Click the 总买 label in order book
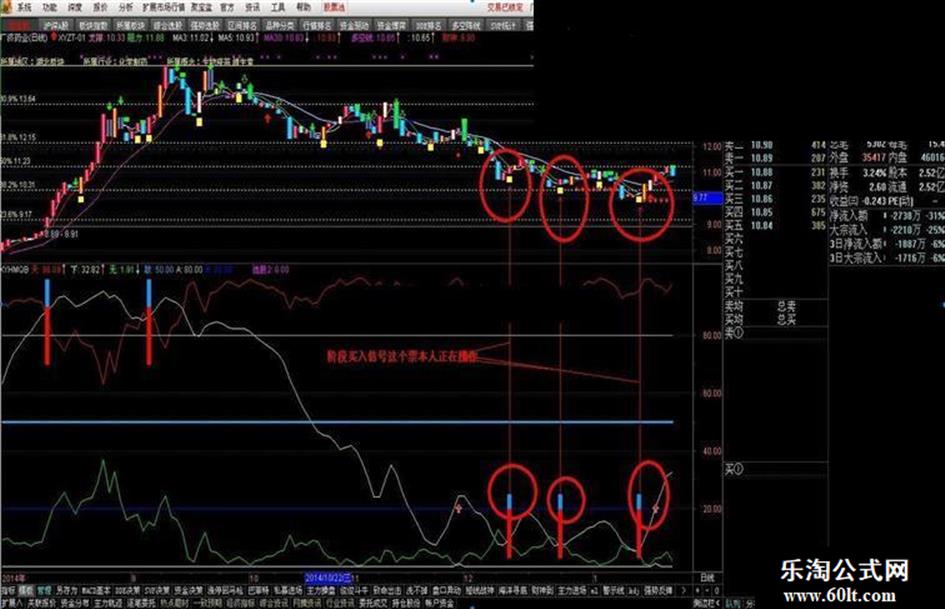This screenshot has height=609, width=945. click(x=787, y=320)
